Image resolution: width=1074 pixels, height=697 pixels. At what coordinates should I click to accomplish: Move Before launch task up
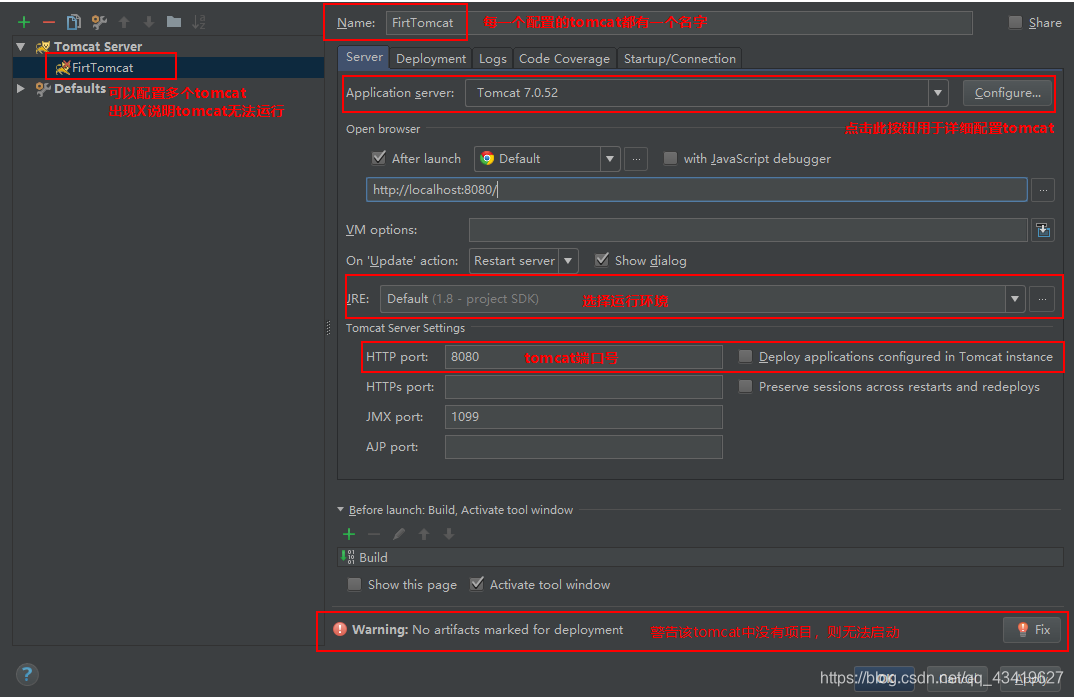point(424,534)
